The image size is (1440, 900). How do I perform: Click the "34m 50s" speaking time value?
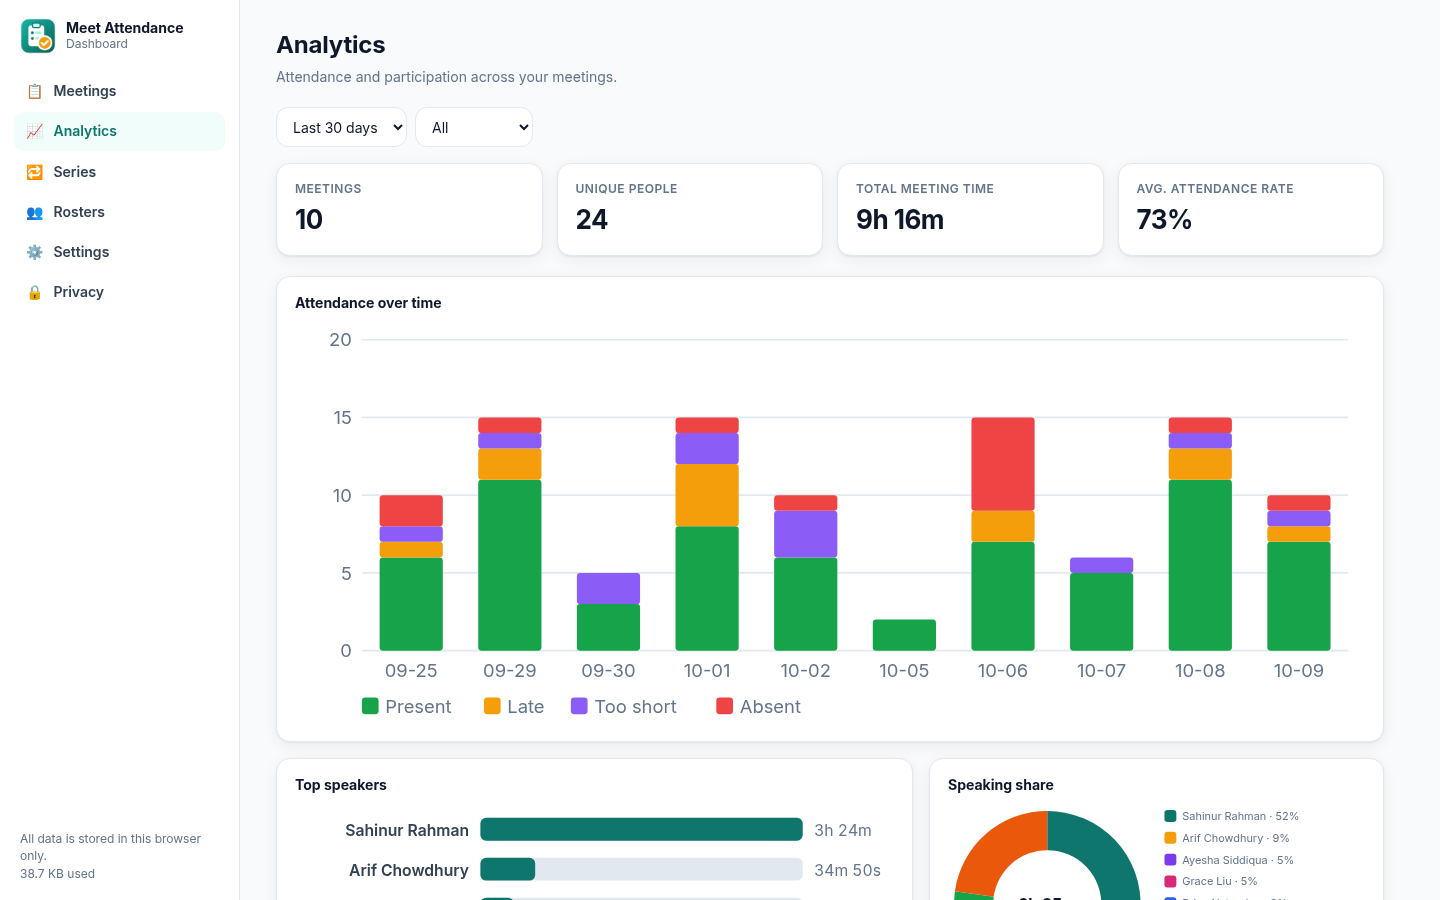pos(847,870)
